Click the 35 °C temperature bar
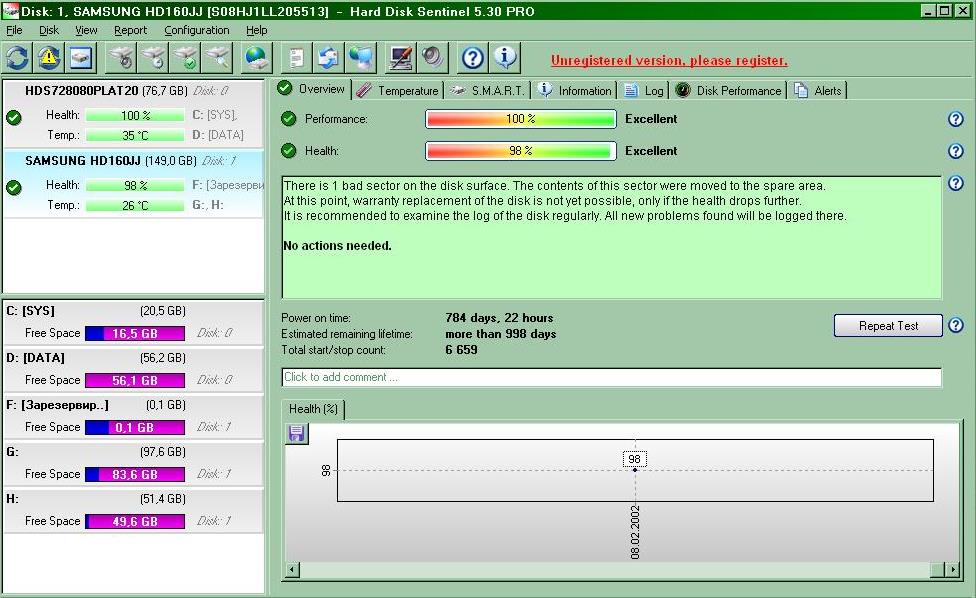Screen dimensions: 976x598 pyautogui.click(x=134, y=135)
